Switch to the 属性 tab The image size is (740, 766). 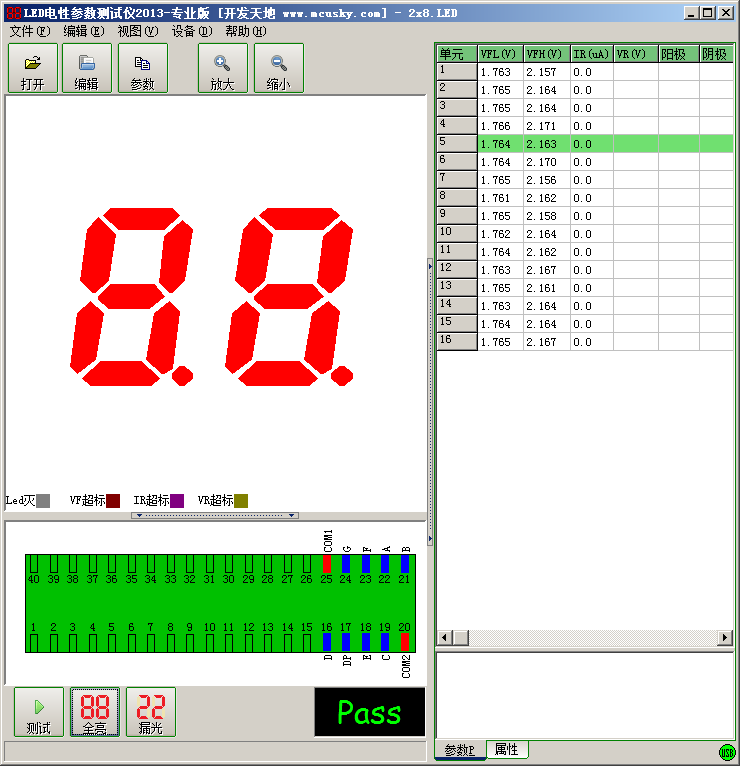click(506, 750)
